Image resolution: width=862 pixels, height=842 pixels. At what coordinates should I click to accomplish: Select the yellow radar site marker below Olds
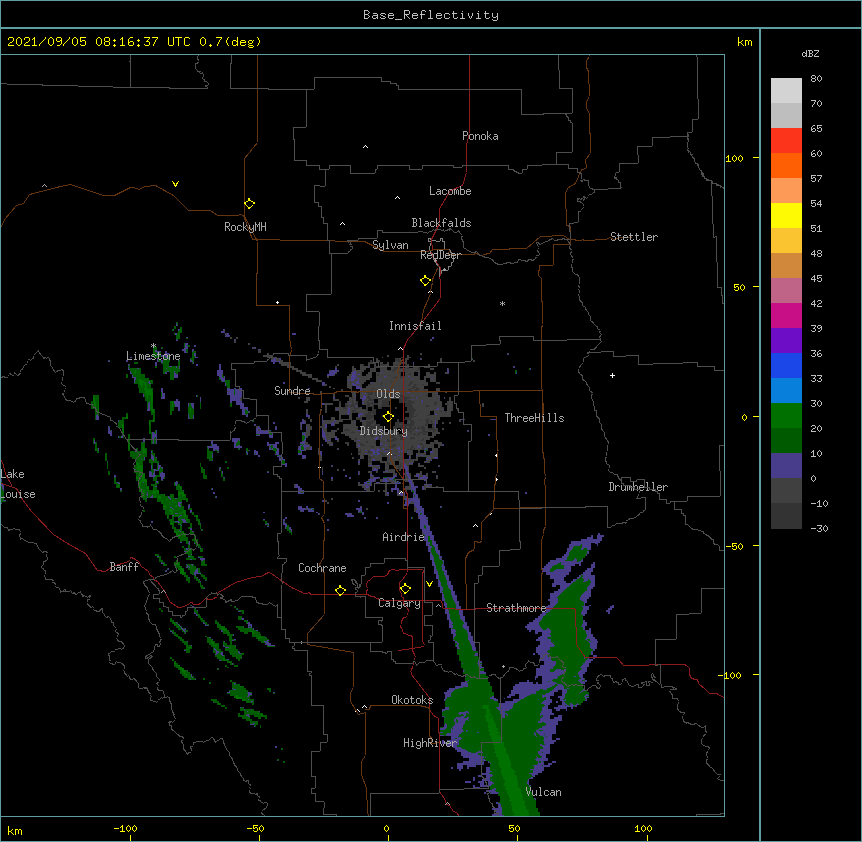388,416
